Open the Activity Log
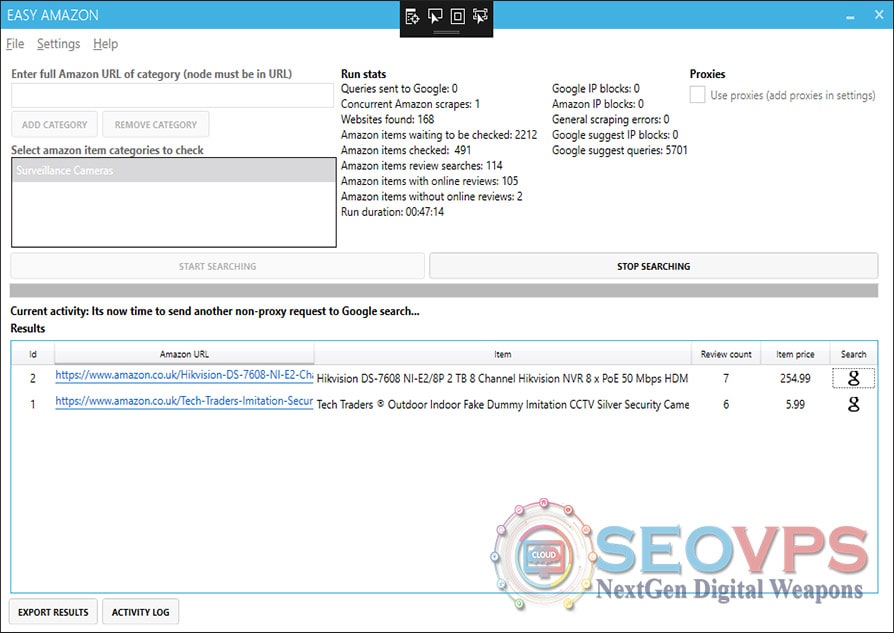The height and width of the screenshot is (633, 894). click(140, 612)
